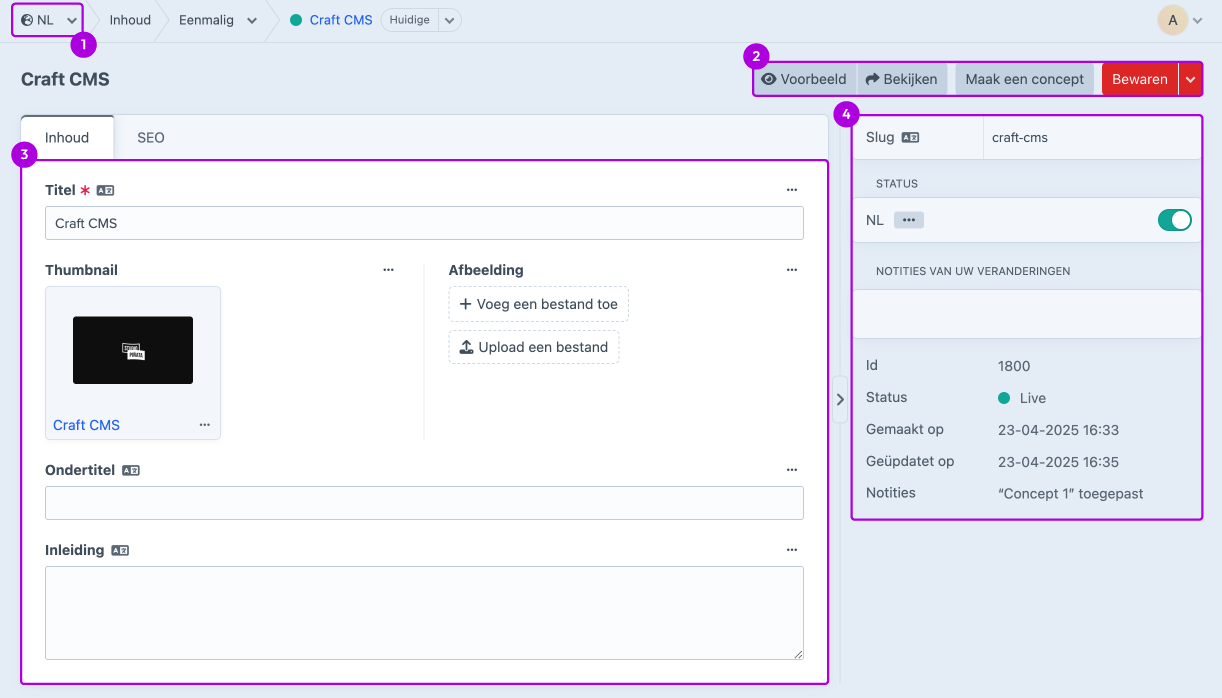Open the Thumbnail field ellipsis menu
Image resolution: width=1222 pixels, height=698 pixels.
389,270
